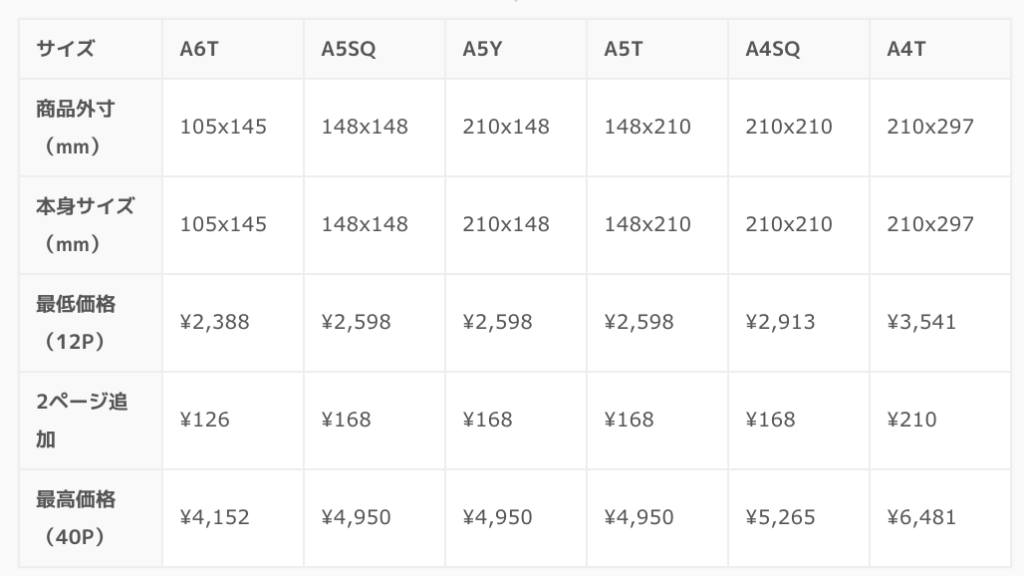Select the A5T column header
This screenshot has height=576, width=1024.
tap(658, 49)
